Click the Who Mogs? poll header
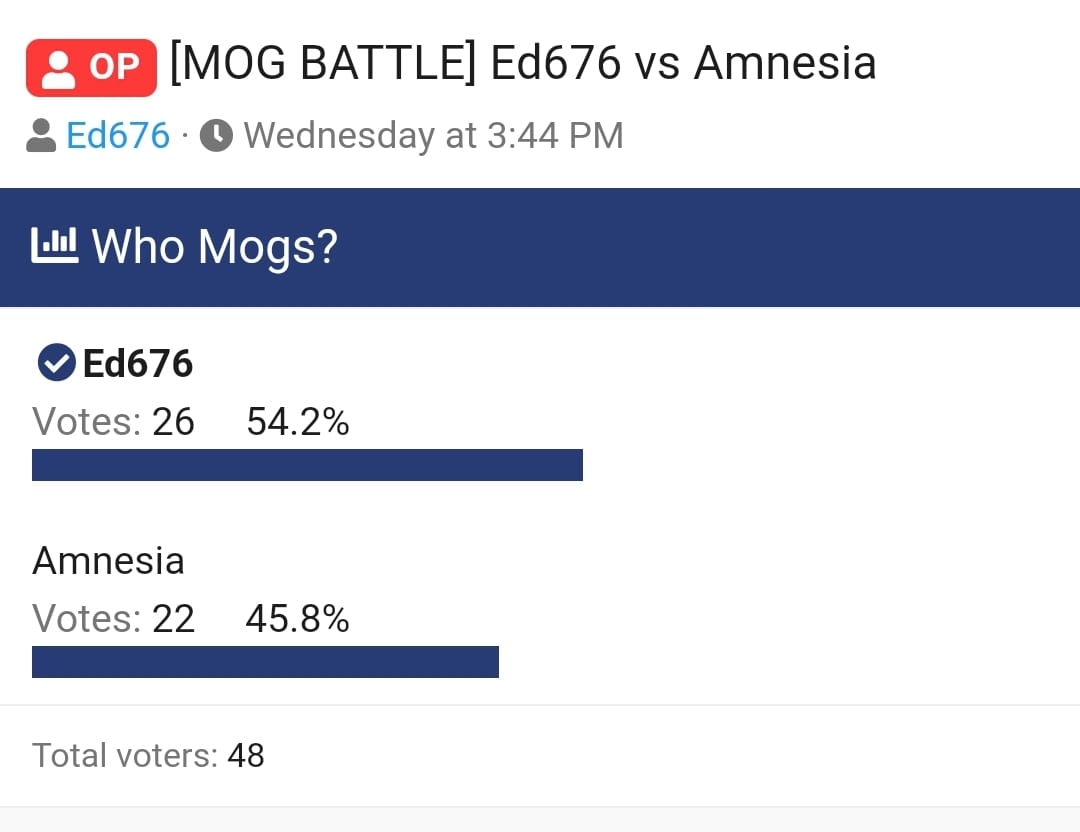Viewport: 1080px width, 832px height. pyautogui.click(x=215, y=247)
